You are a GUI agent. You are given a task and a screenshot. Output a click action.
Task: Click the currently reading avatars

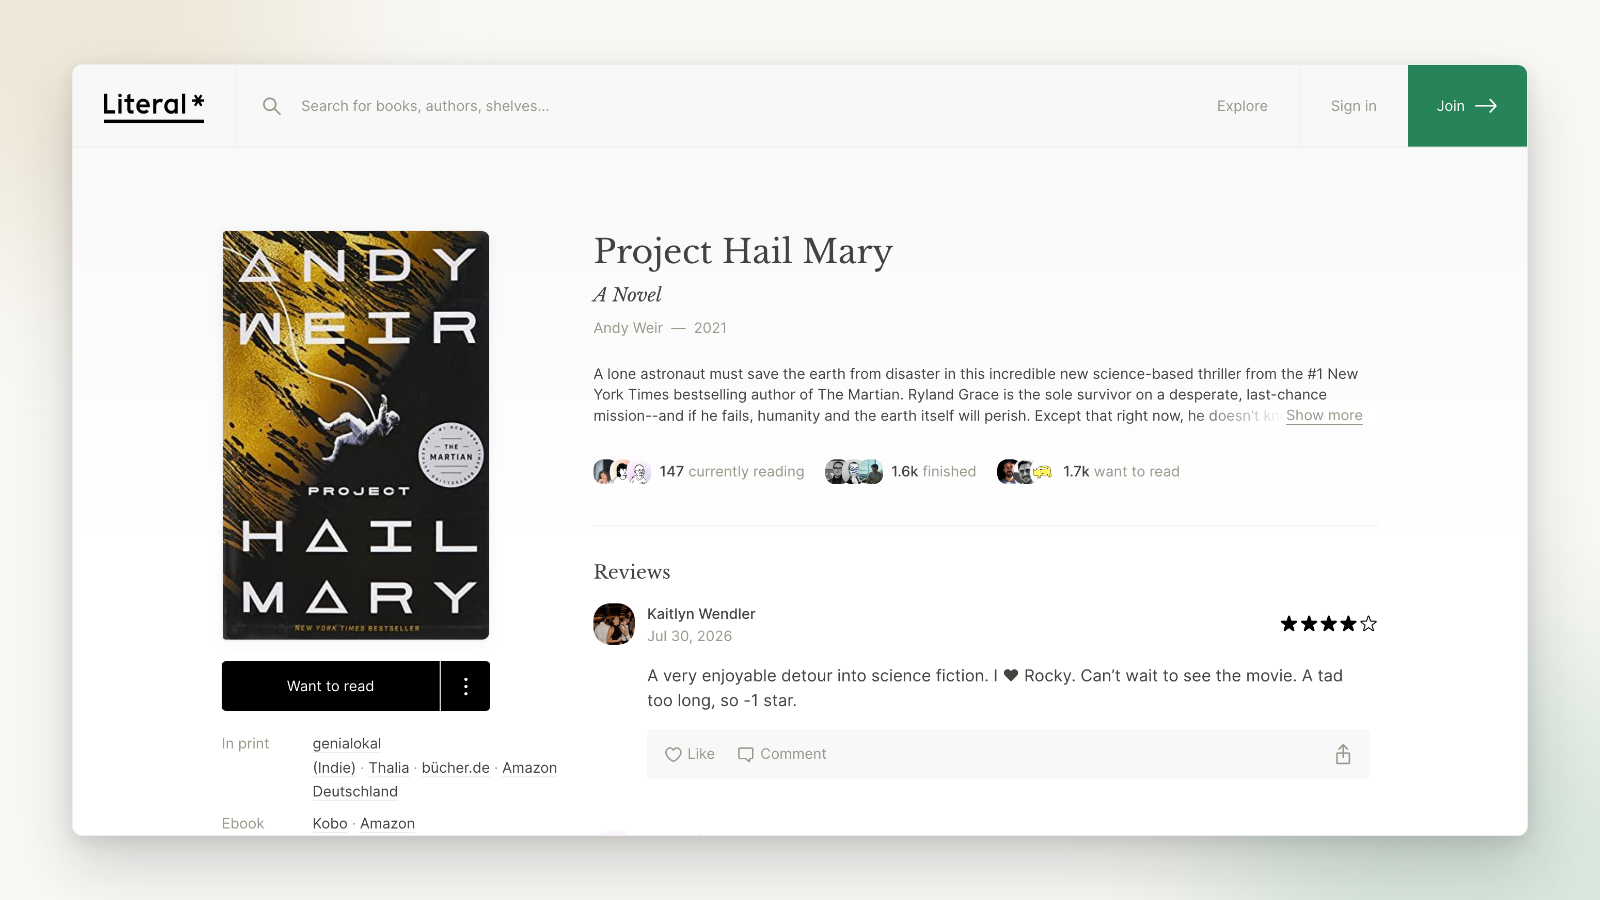[x=622, y=472]
